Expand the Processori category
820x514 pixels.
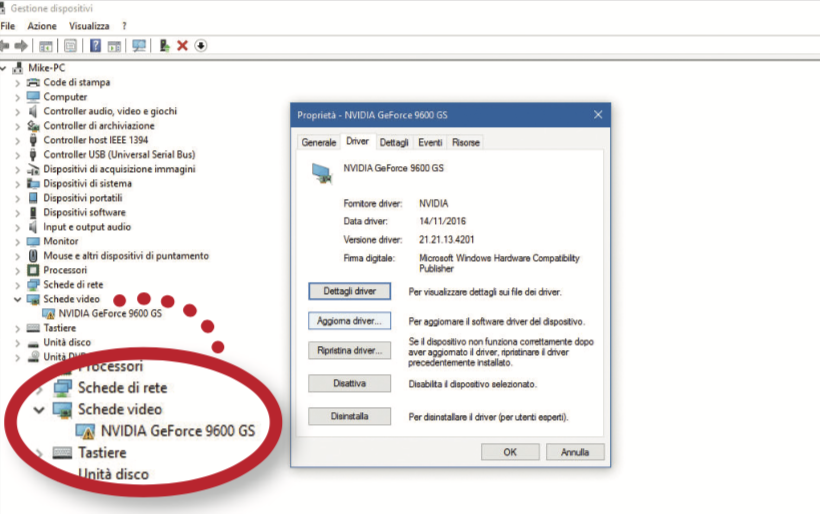click(x=18, y=270)
